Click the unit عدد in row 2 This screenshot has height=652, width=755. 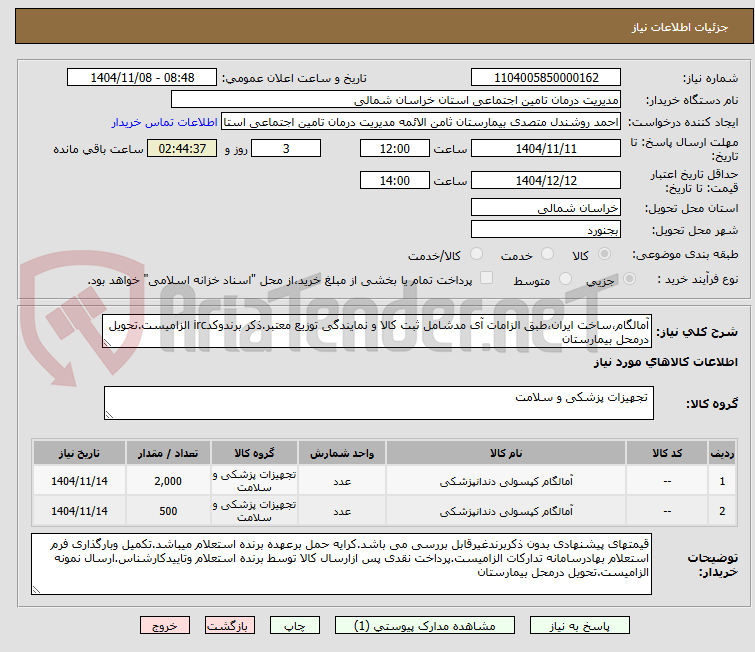pyautogui.click(x=342, y=511)
